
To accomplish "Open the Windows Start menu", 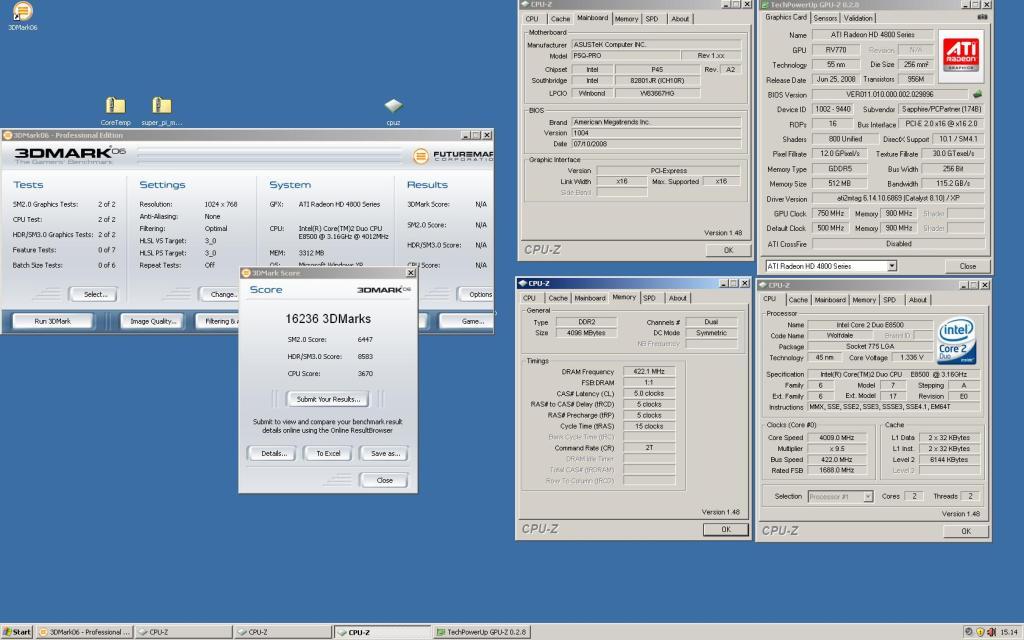I will [x=17, y=632].
